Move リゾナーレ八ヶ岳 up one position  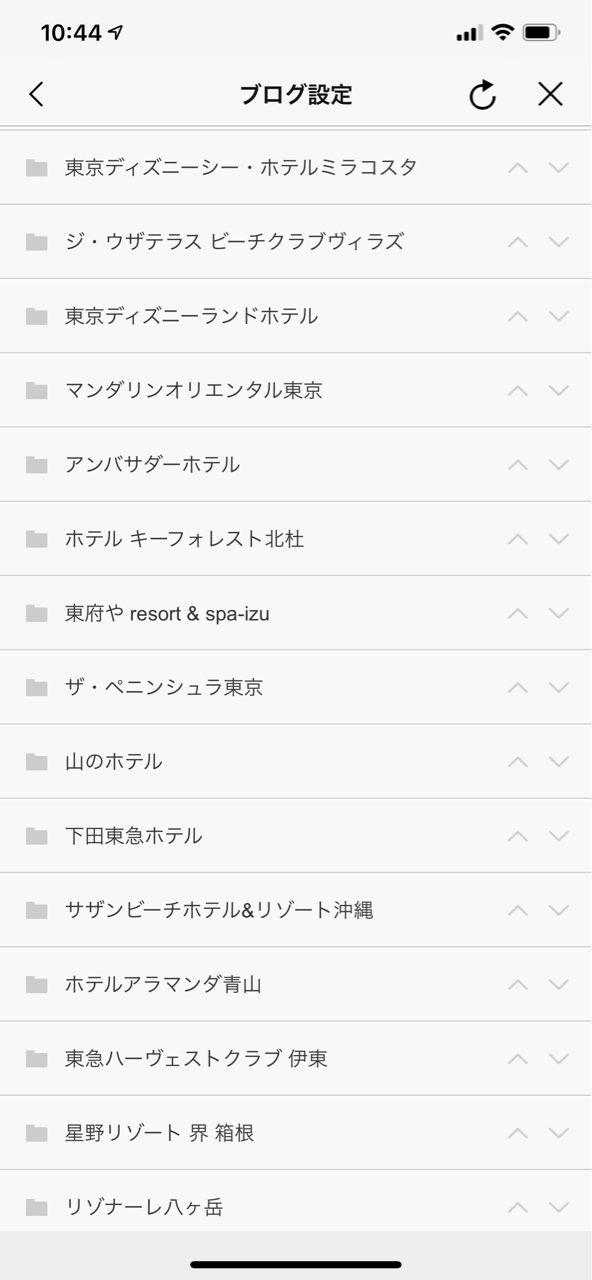[x=517, y=1207]
